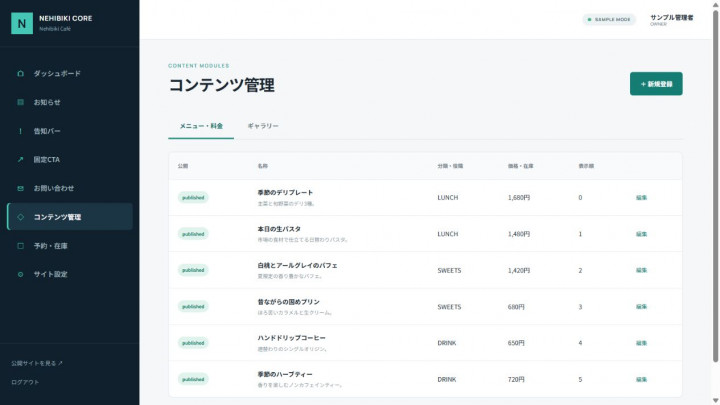The width and height of the screenshot is (720, 405).
Task: Click the page vertical scrollbar down arrow
Action: coord(715,401)
